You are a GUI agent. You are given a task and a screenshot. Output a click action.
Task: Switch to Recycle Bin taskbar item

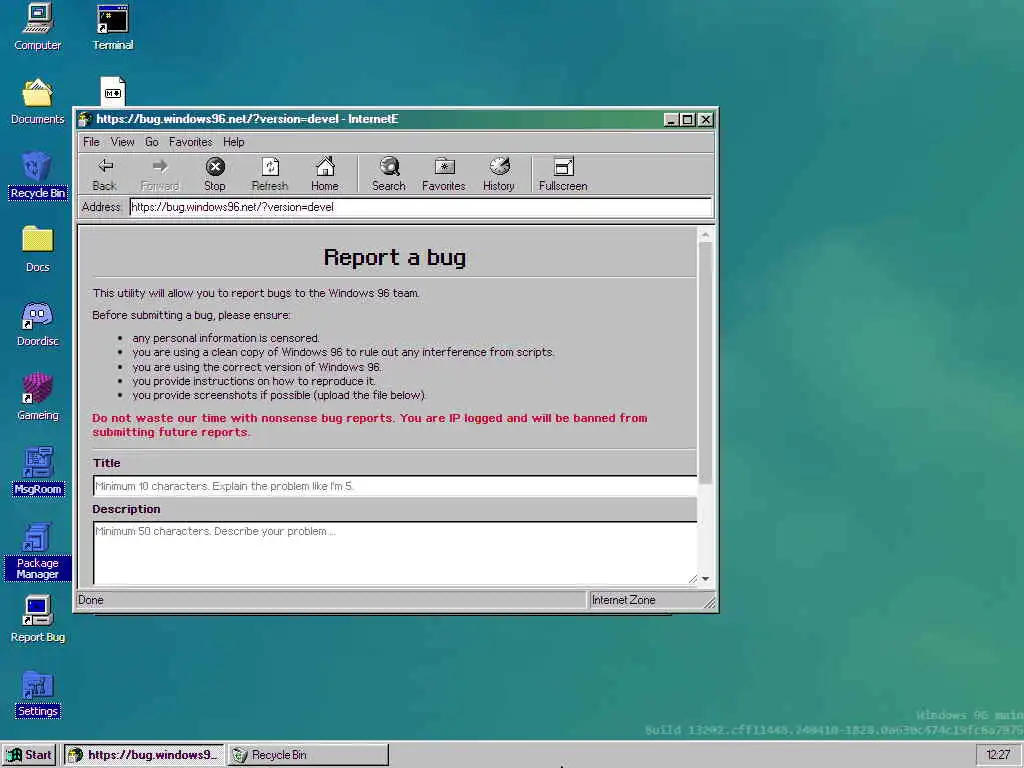[308, 755]
